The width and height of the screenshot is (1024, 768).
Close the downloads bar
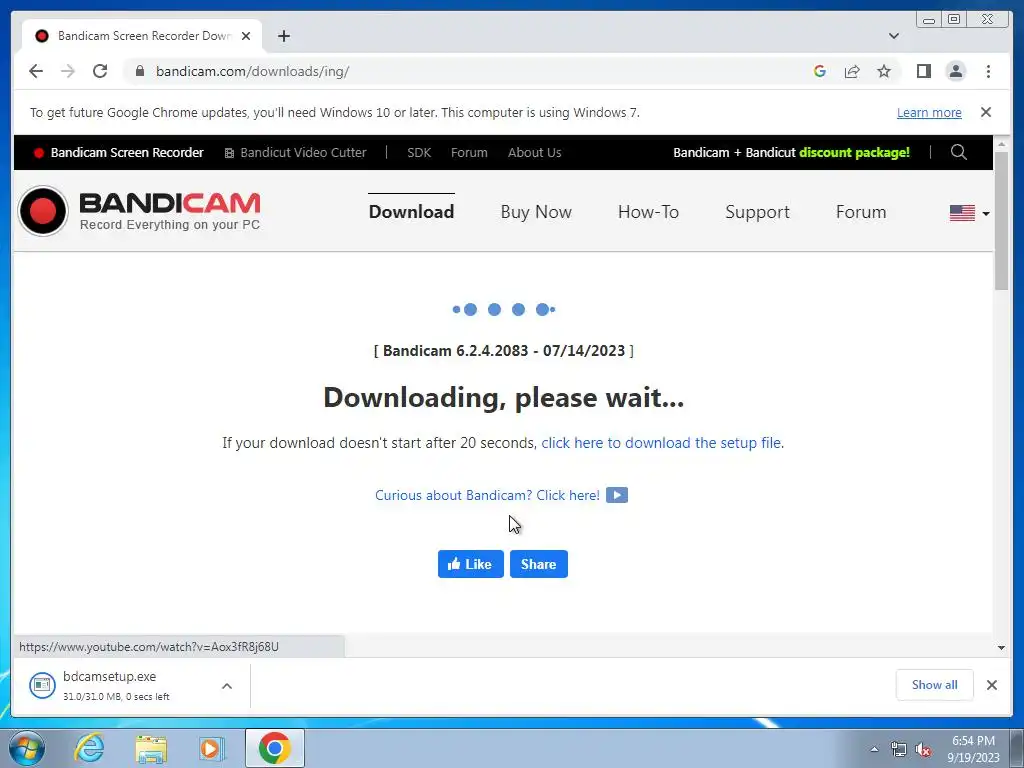pyautogui.click(x=991, y=684)
